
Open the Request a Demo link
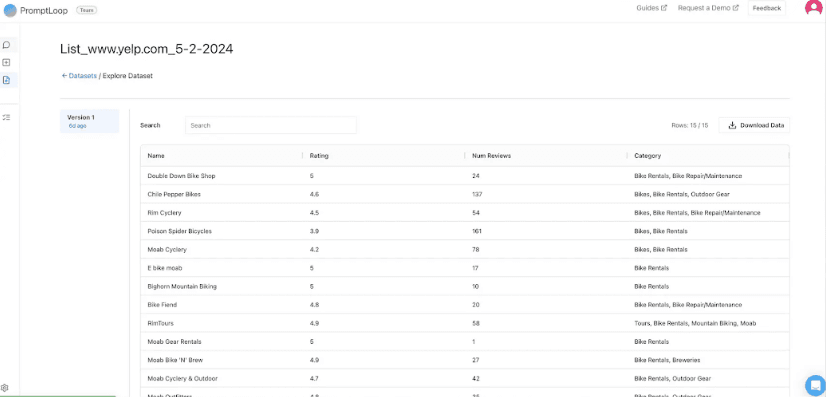click(708, 8)
